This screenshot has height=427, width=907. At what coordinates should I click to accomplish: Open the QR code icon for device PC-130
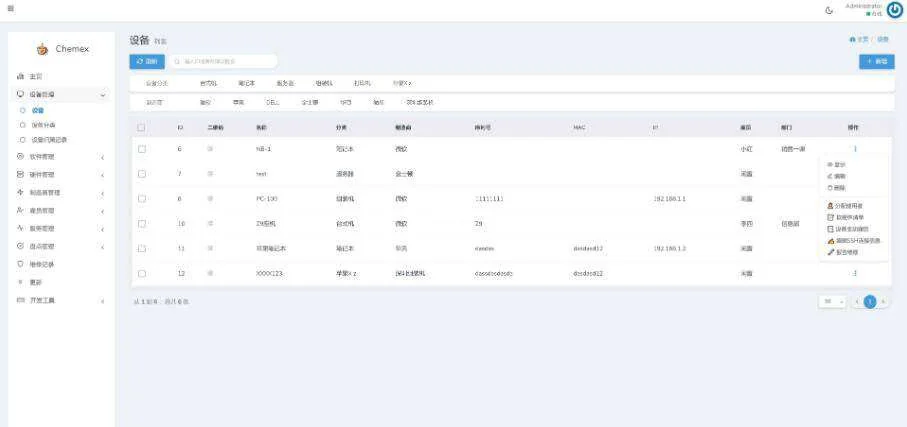click(x=210, y=198)
